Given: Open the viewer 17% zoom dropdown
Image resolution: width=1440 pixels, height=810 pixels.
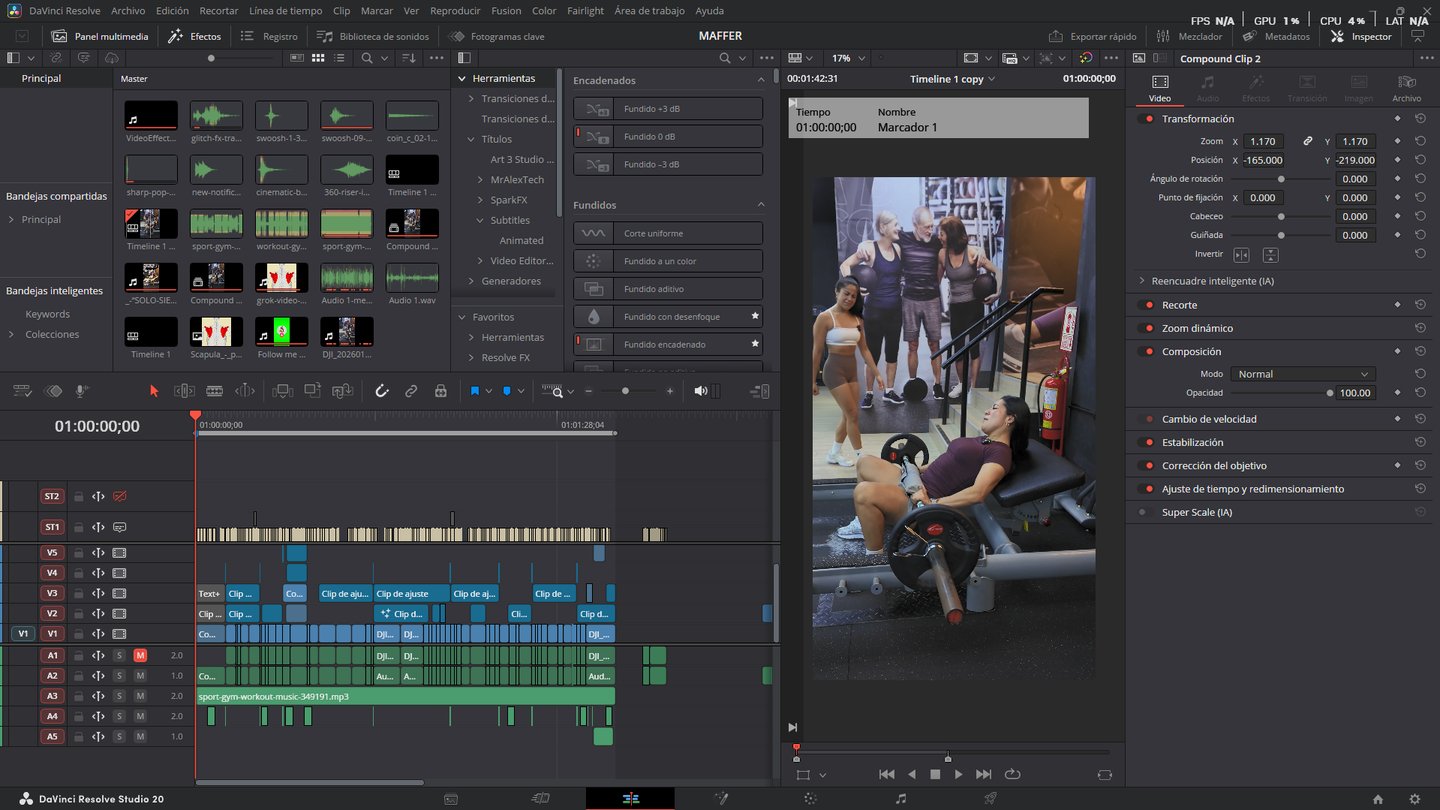Looking at the screenshot, I should [848, 58].
